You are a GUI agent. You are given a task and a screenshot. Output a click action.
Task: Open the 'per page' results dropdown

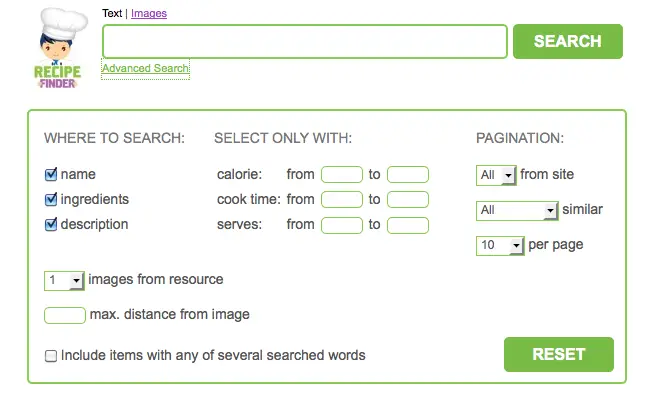point(501,245)
